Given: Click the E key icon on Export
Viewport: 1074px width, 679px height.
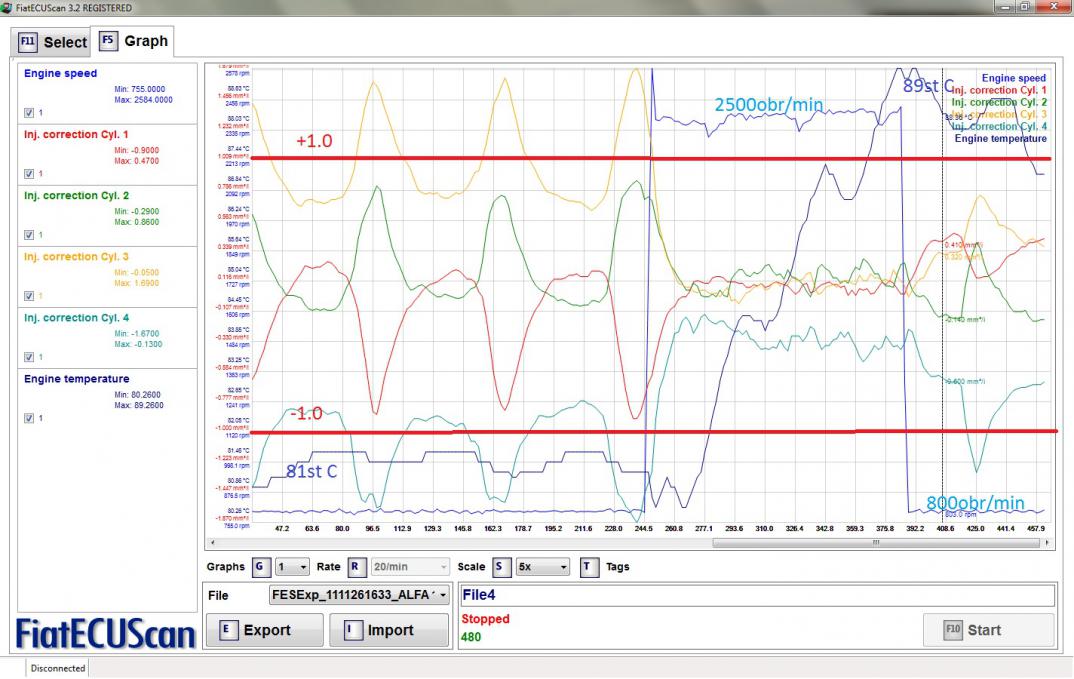Looking at the screenshot, I should pos(225,630).
